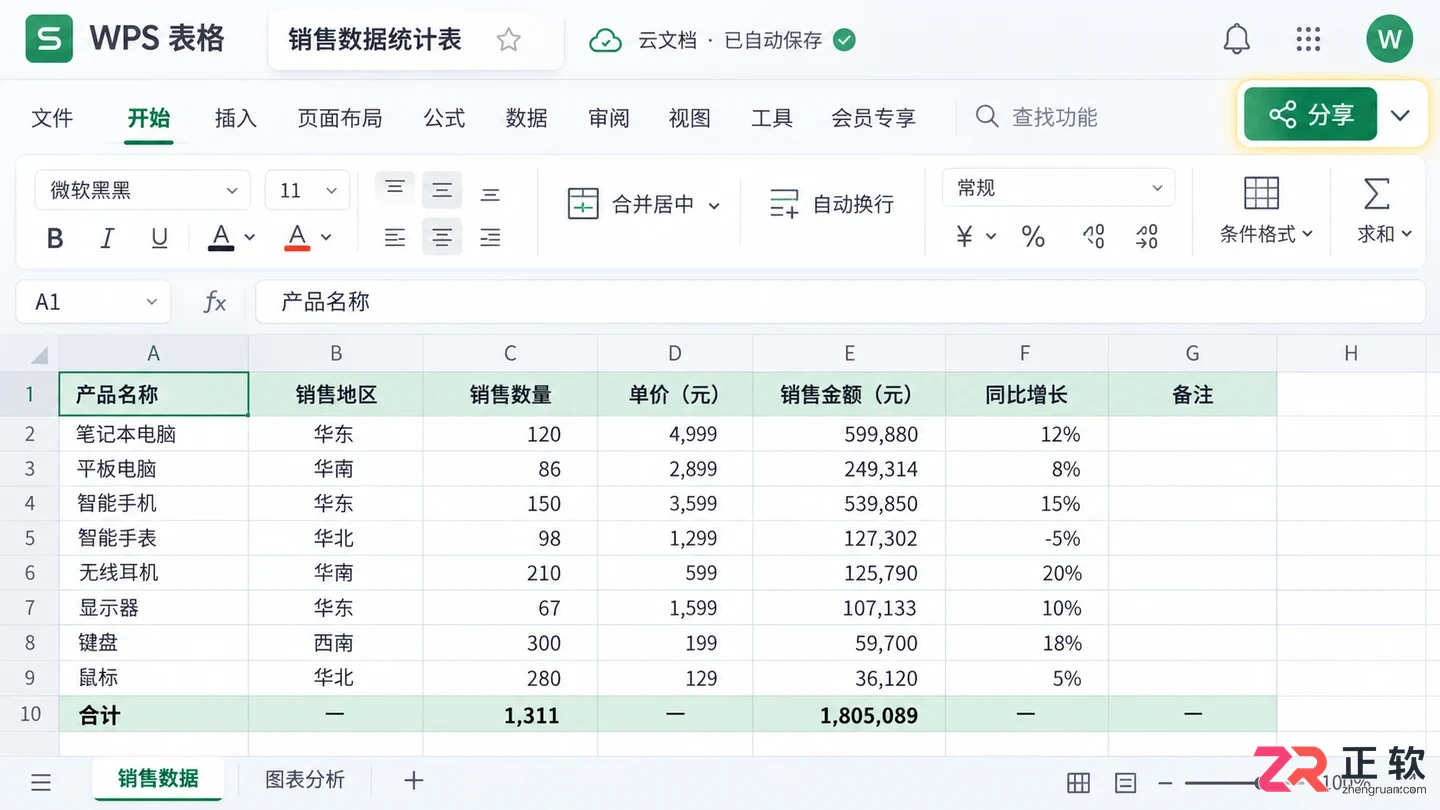Toggle top vertical align button
This screenshot has height=810, width=1440.
click(395, 187)
